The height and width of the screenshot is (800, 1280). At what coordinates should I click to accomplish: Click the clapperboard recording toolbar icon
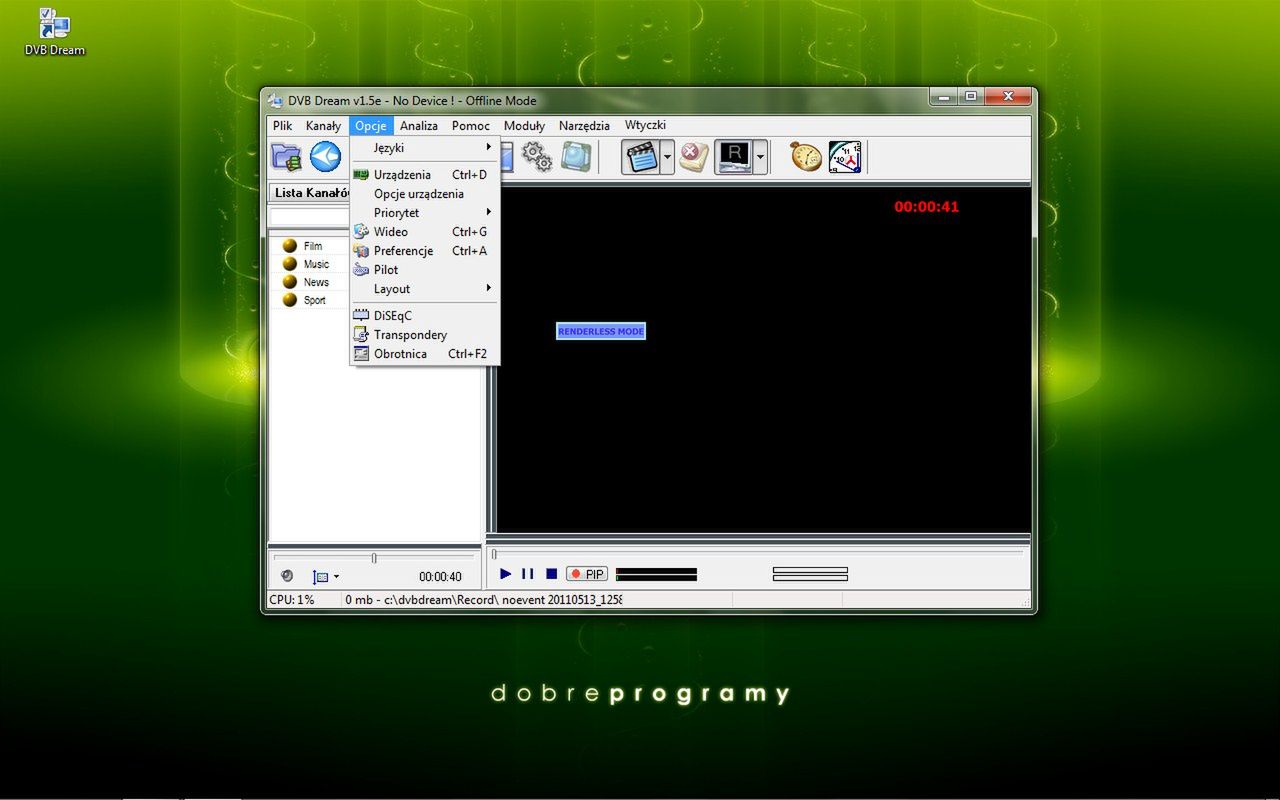click(641, 157)
